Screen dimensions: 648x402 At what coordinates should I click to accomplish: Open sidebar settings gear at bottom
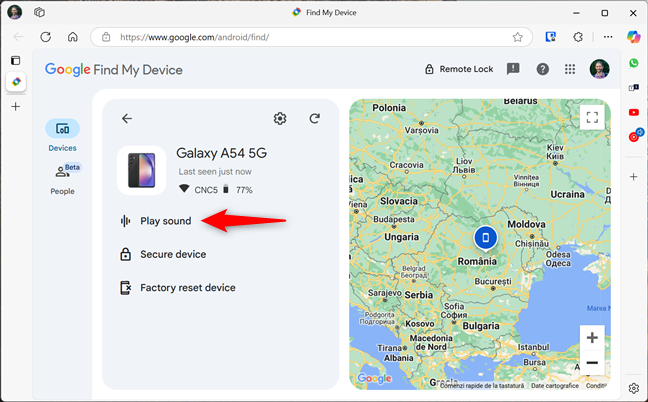click(x=634, y=388)
